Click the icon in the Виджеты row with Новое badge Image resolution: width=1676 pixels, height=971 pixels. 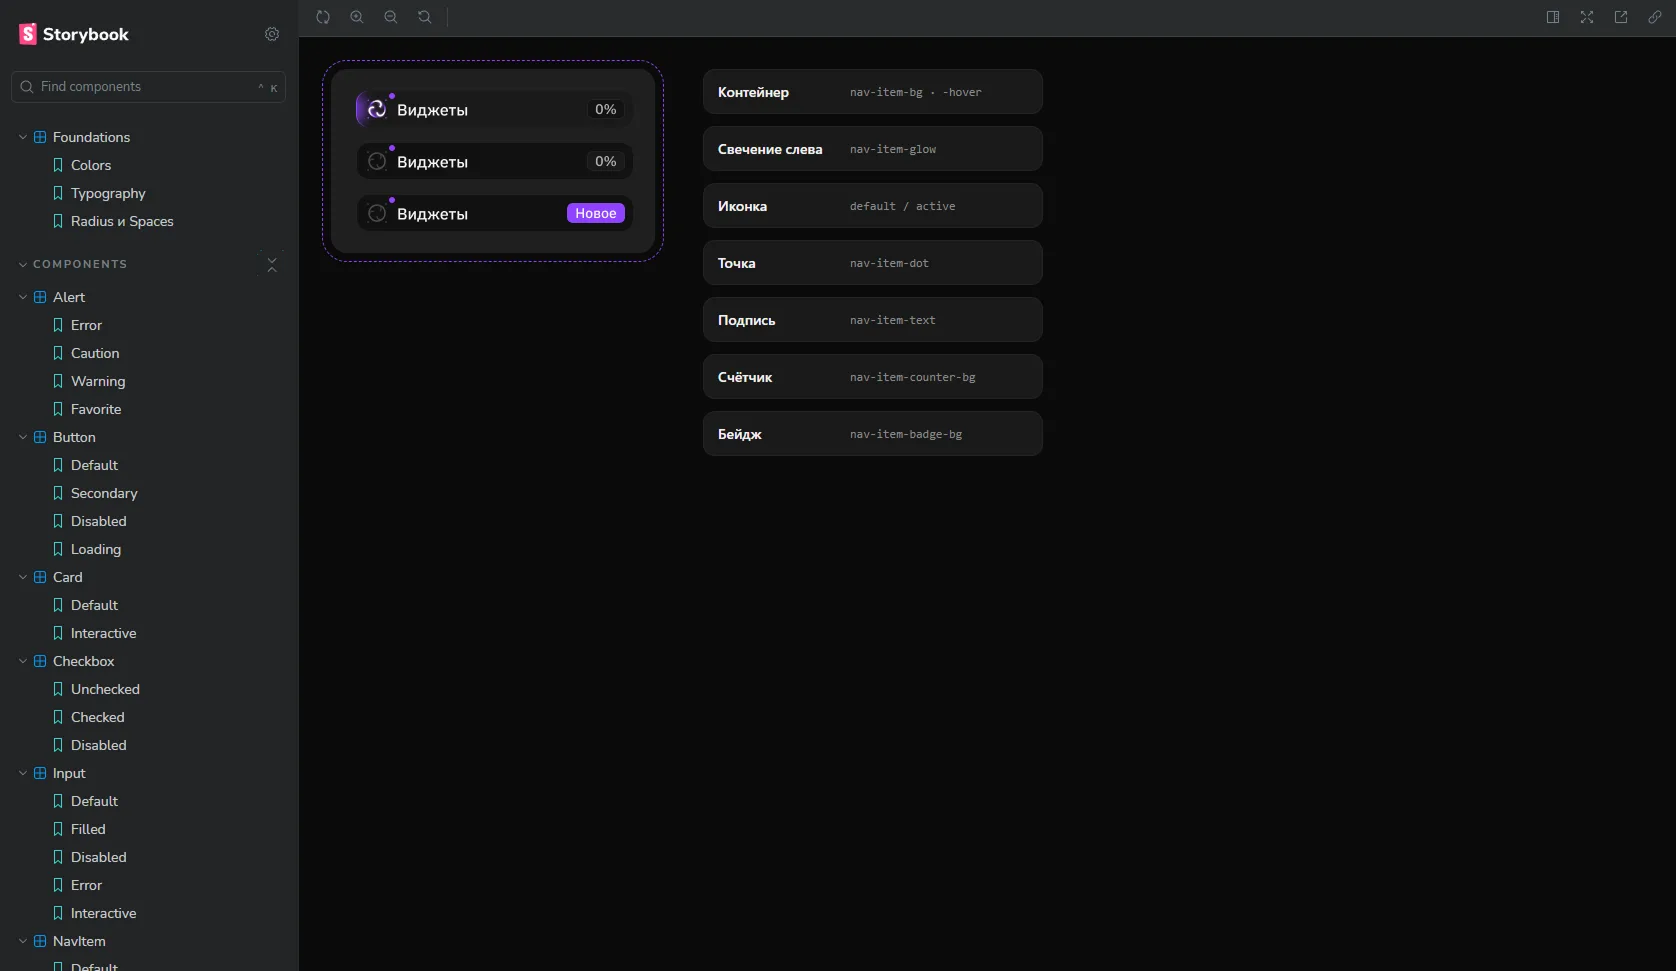click(x=377, y=213)
